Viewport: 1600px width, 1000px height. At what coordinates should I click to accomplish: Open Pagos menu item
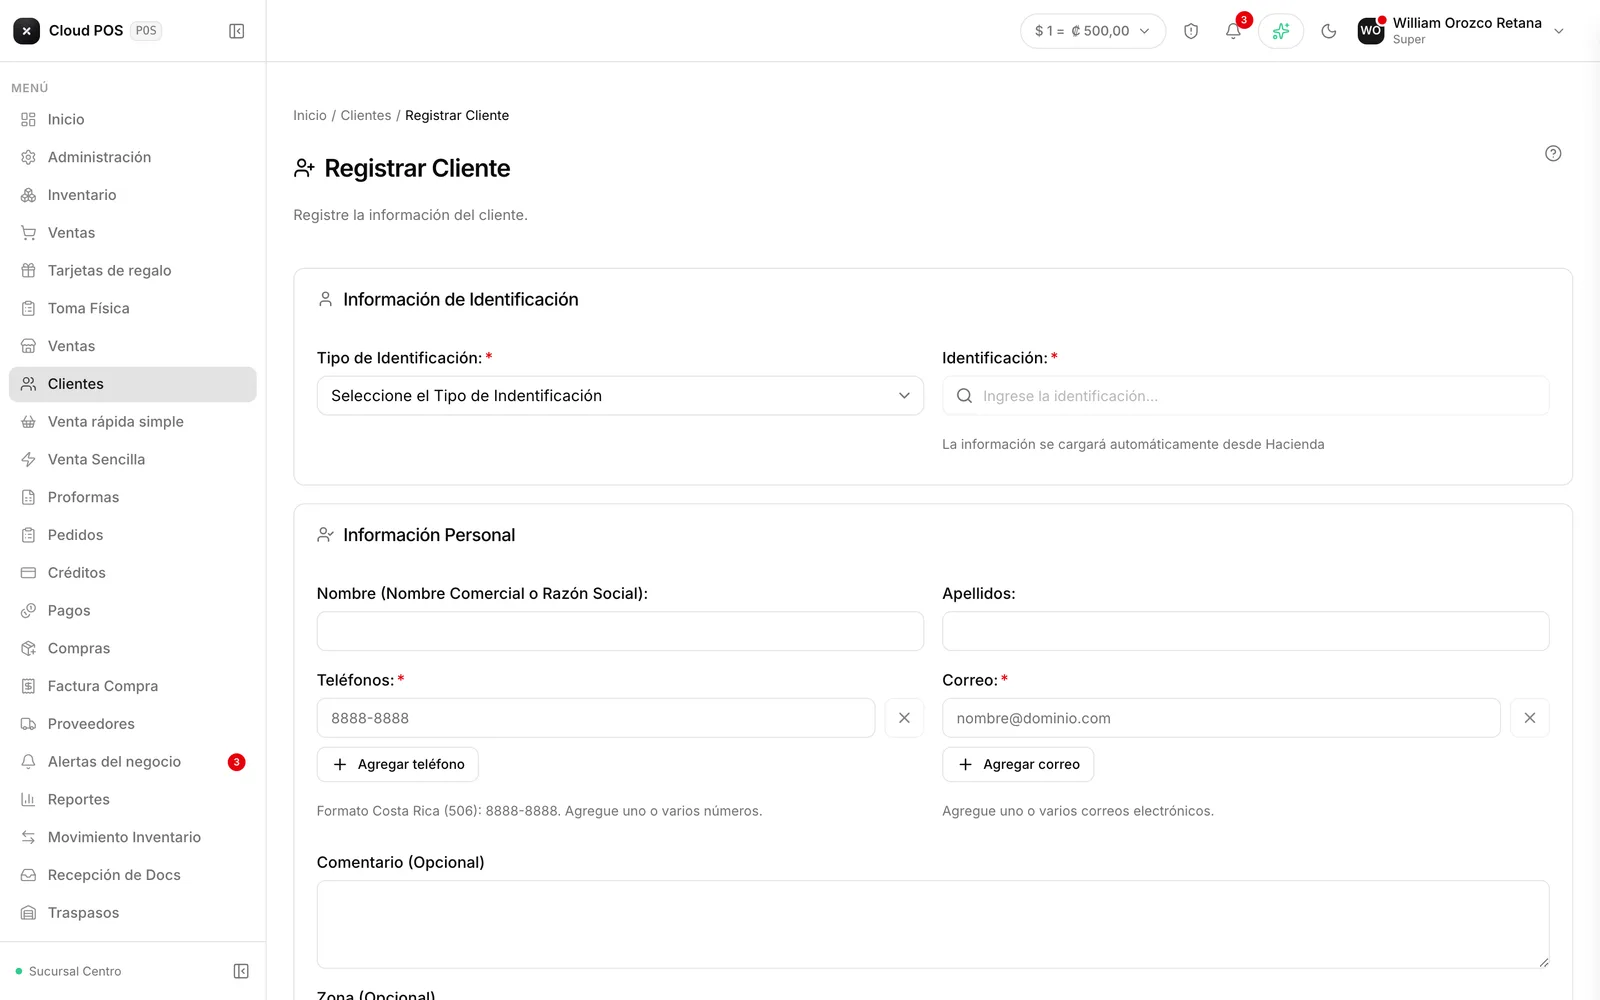(x=133, y=610)
